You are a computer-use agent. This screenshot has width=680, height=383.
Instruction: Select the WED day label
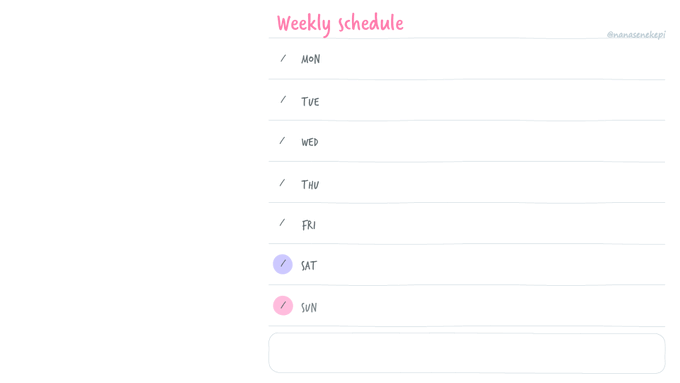pos(310,142)
